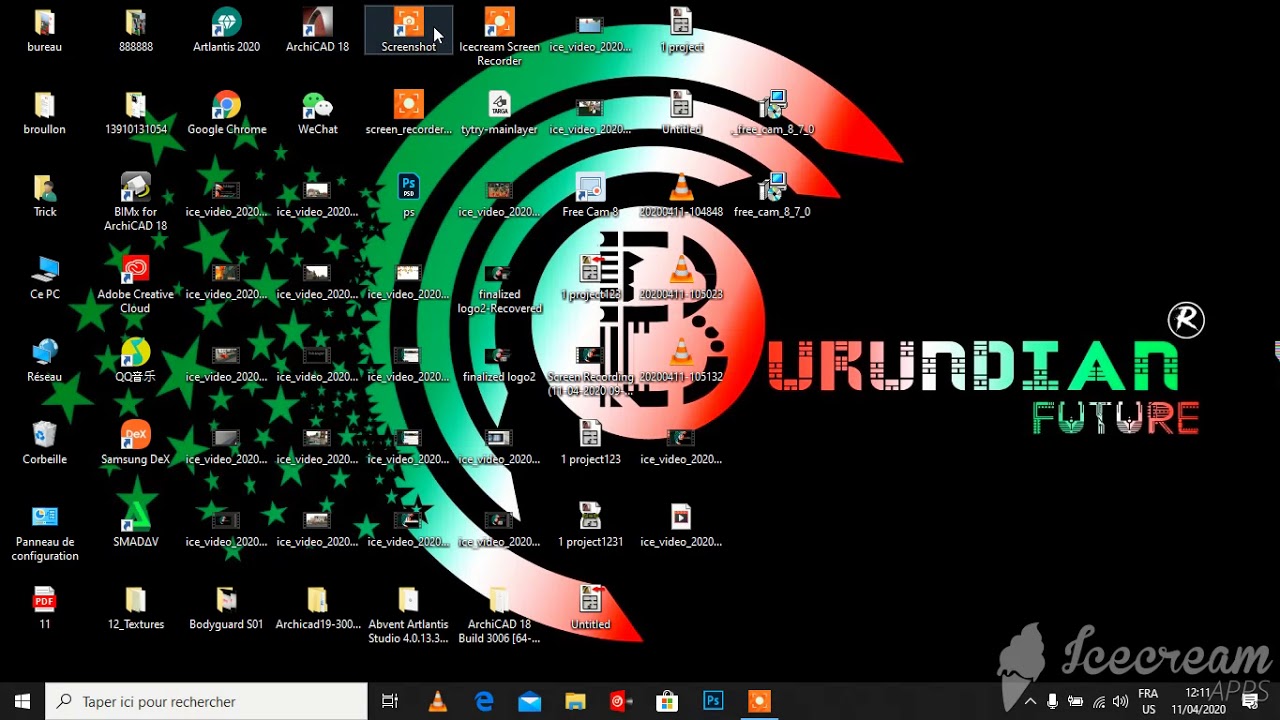This screenshot has width=1280, height=720.
Task: Switch to Photoshop on the taskbar
Action: 713,701
